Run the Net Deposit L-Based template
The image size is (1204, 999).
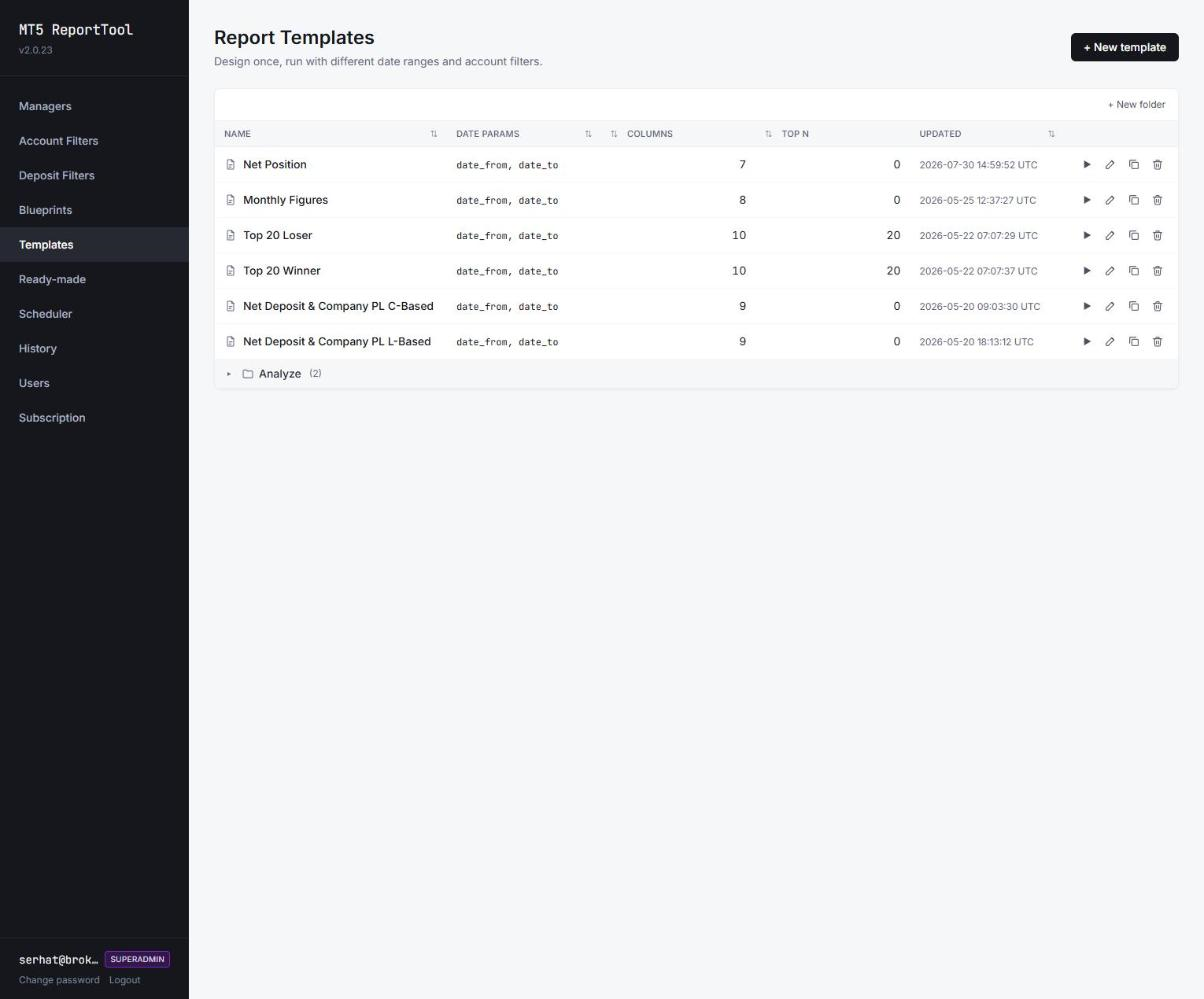pos(1087,342)
